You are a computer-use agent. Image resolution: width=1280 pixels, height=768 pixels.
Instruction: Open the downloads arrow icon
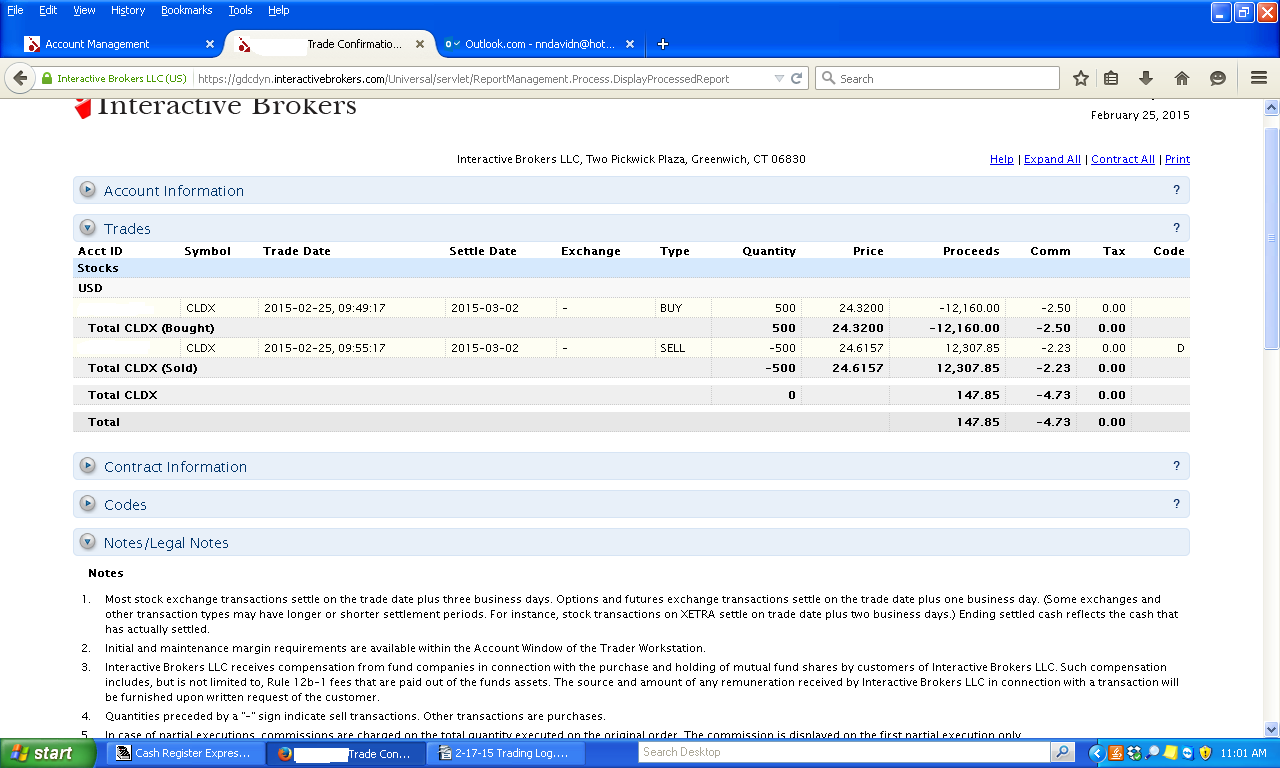pos(1146,78)
